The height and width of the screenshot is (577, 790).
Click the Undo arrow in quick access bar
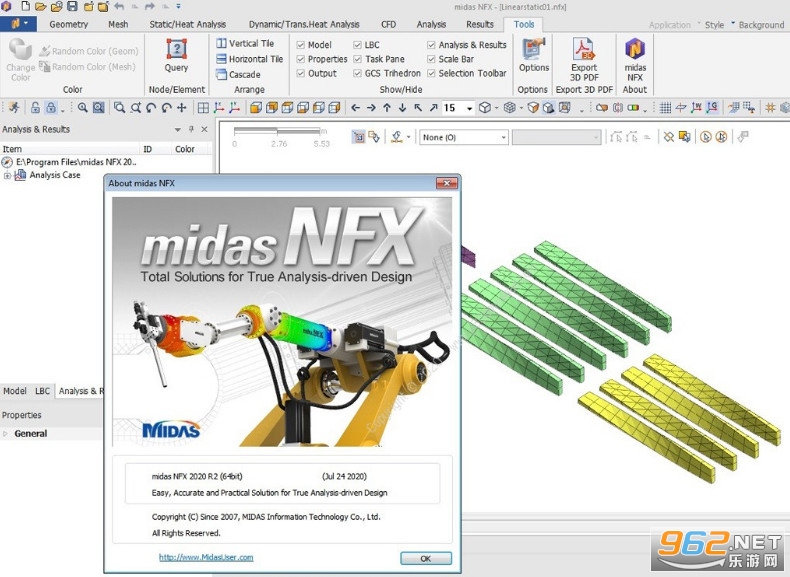(119, 7)
